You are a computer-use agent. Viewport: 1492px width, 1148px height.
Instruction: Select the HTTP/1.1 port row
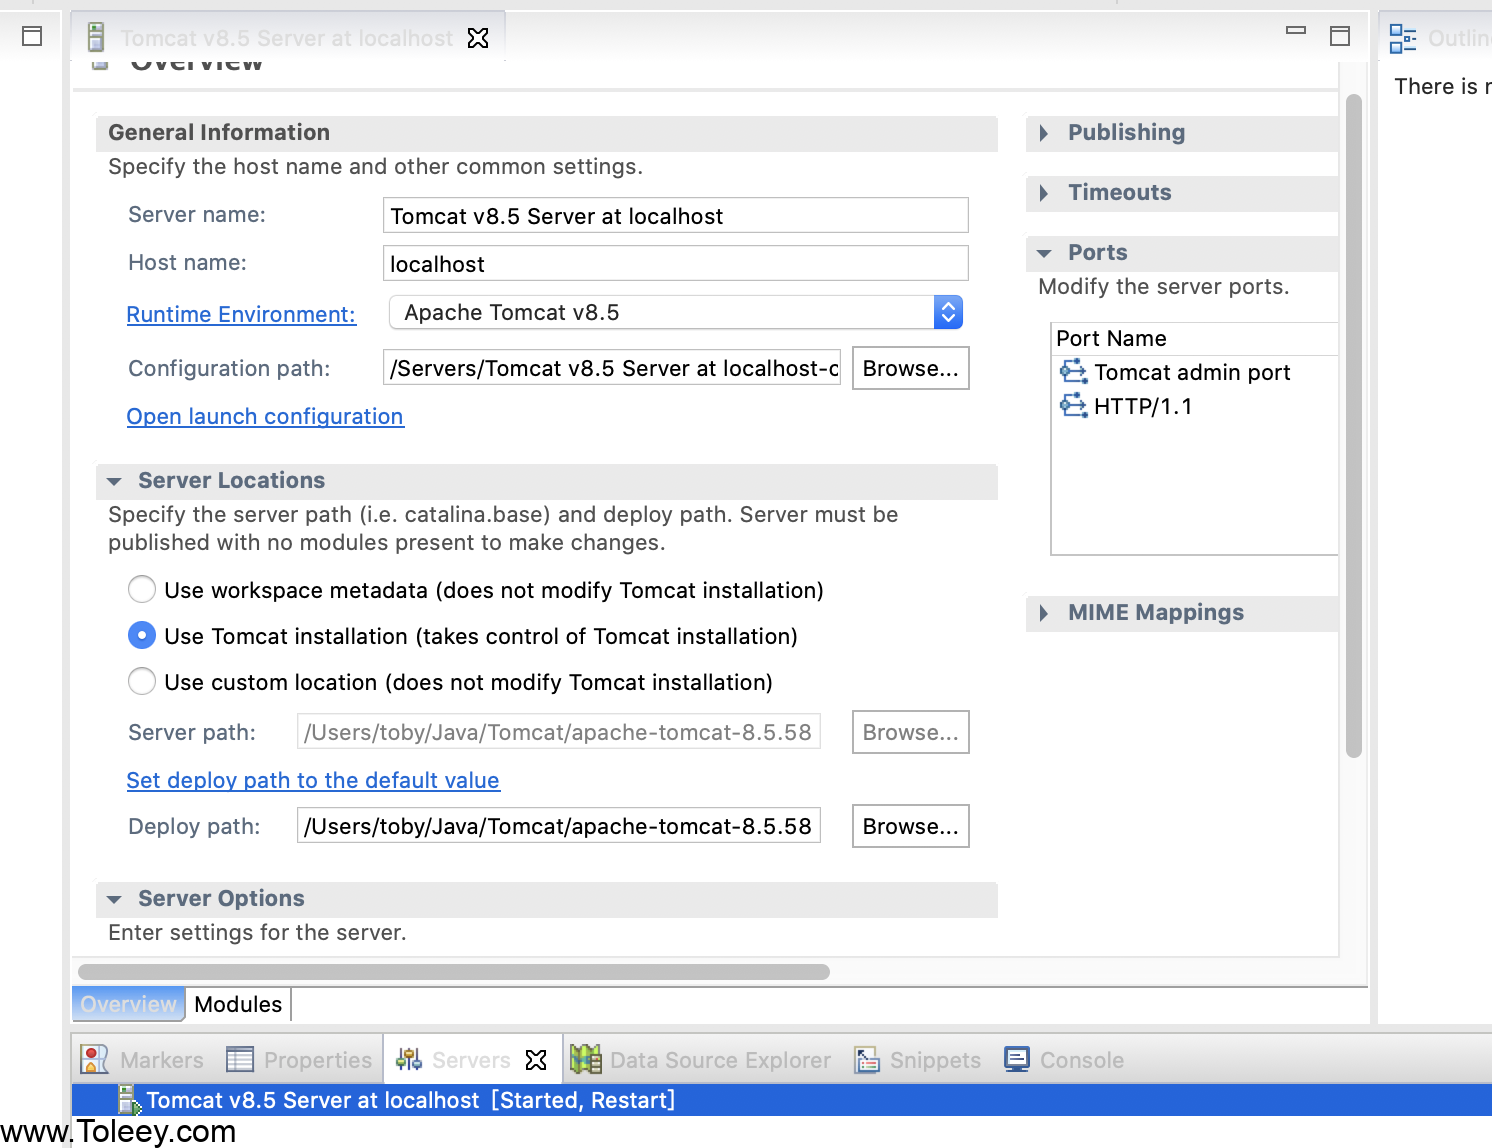pyautogui.click(x=1195, y=406)
